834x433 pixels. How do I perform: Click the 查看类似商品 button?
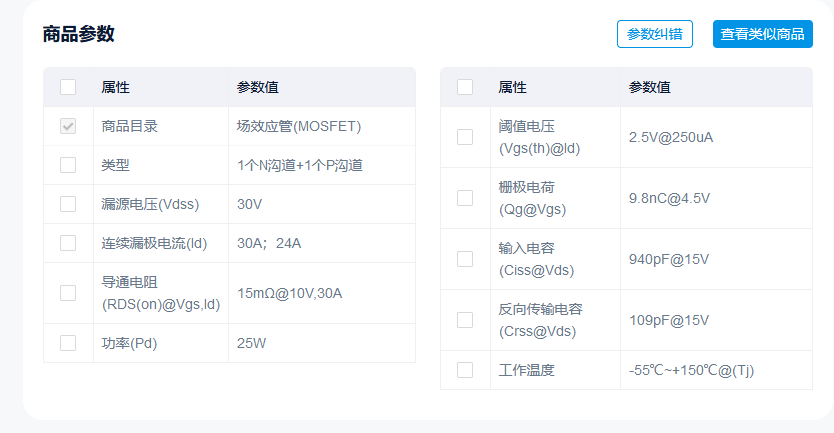(x=762, y=34)
